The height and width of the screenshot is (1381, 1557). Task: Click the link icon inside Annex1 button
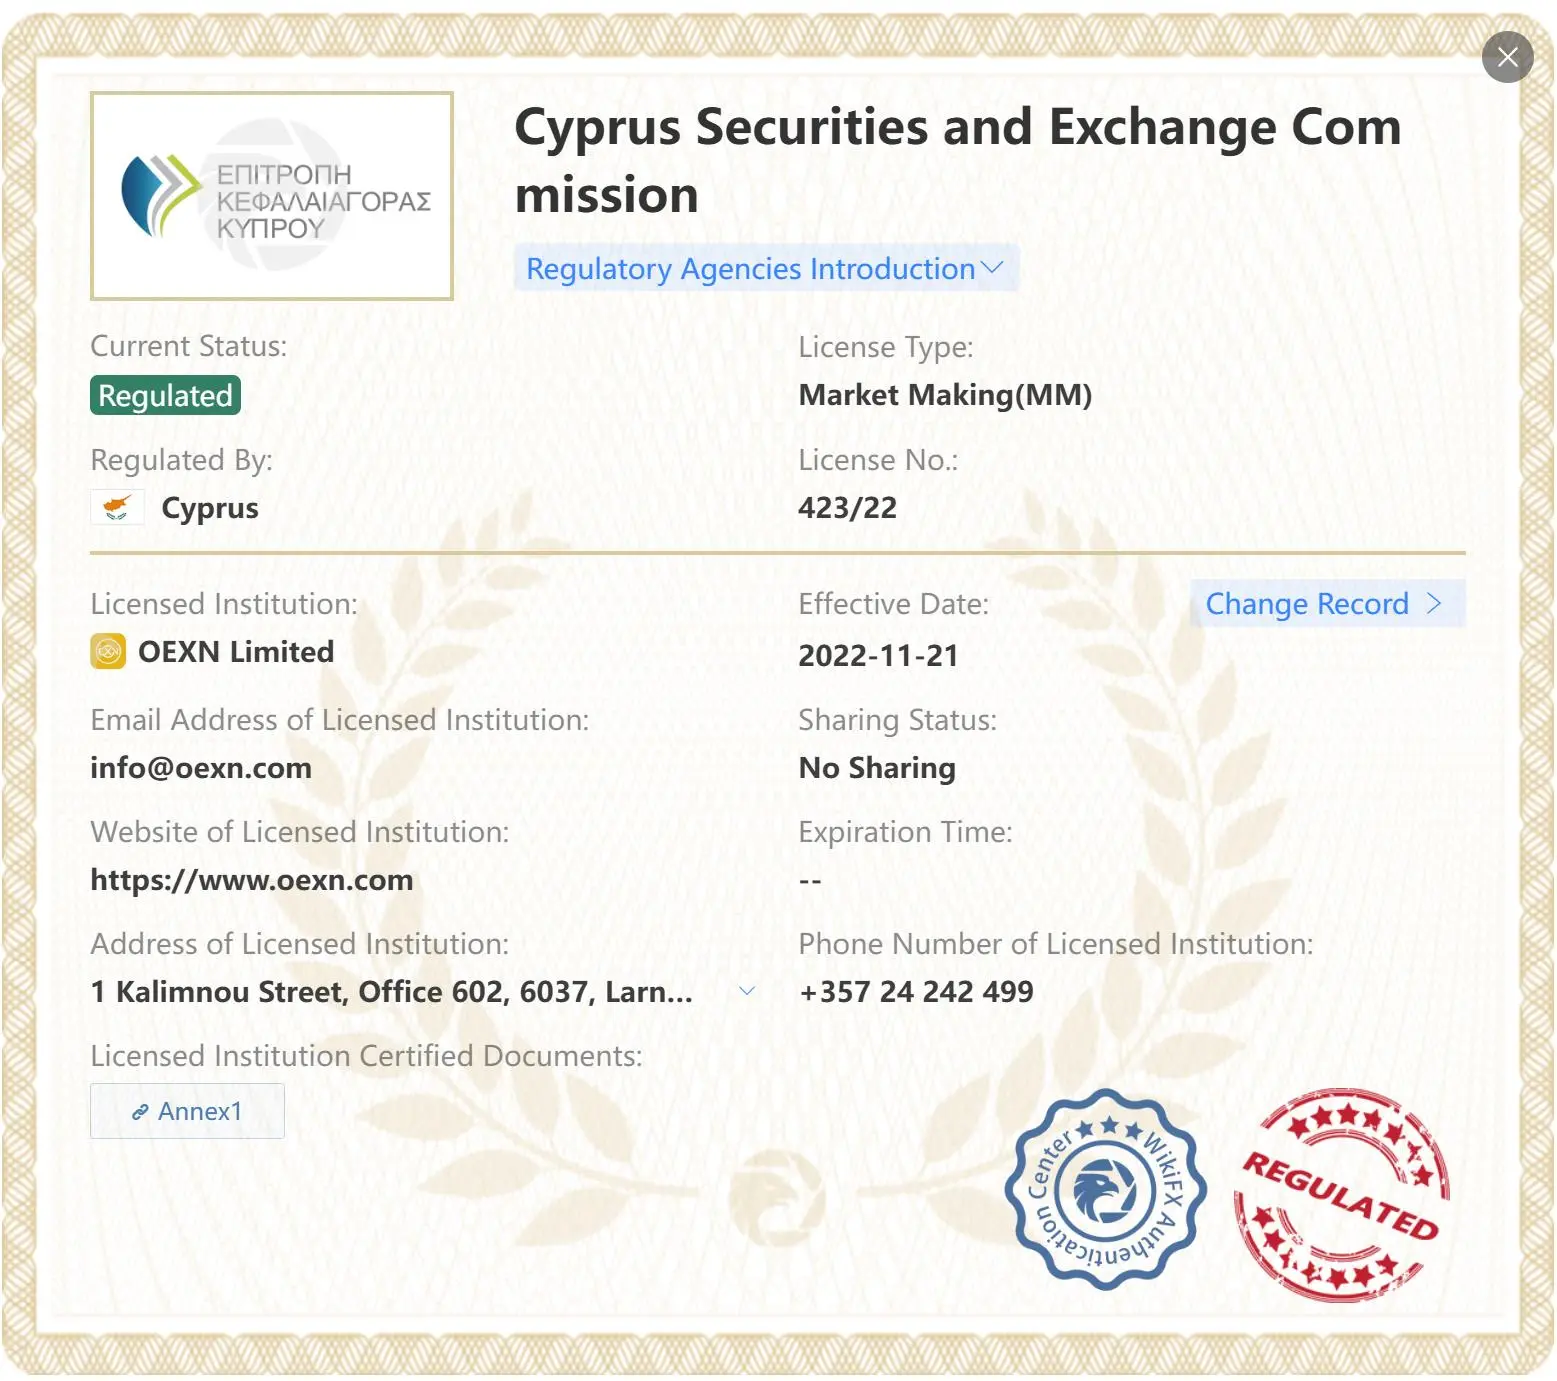tap(141, 1112)
